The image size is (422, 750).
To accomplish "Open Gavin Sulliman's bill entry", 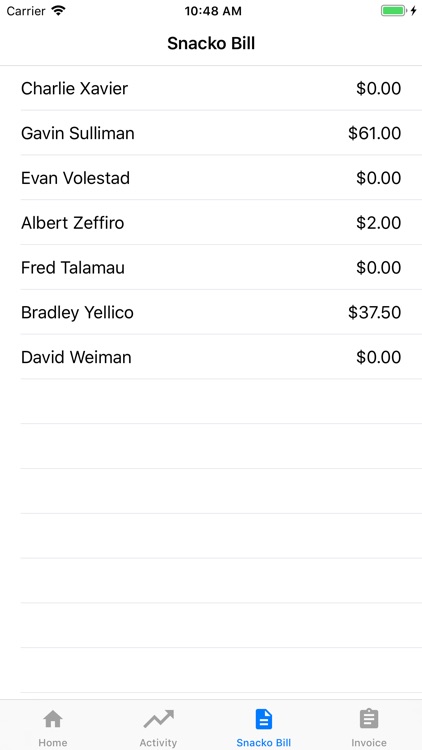I will 211,133.
